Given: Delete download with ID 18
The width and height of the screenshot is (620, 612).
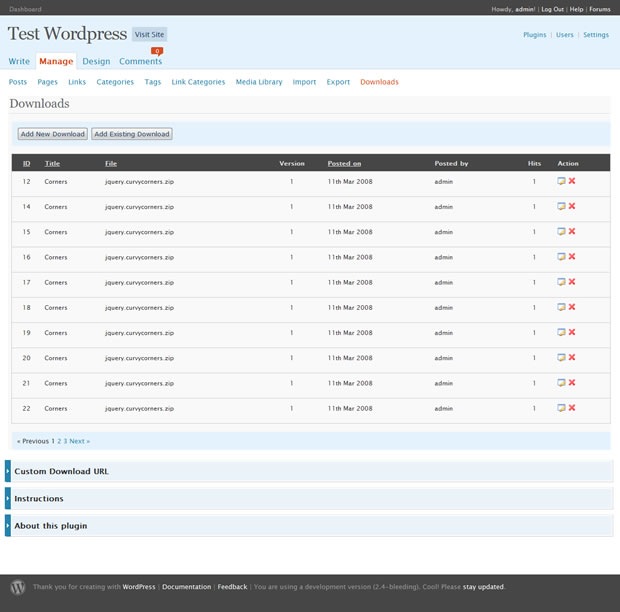Looking at the screenshot, I should coord(572,307).
